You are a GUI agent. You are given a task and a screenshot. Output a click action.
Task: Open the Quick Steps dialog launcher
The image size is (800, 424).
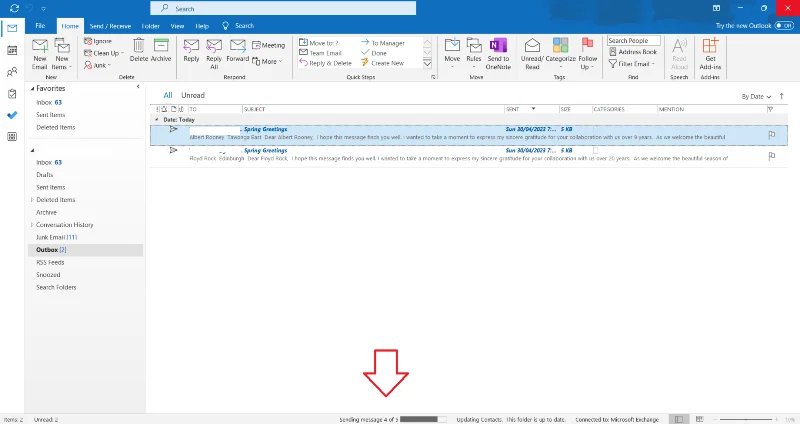point(433,77)
